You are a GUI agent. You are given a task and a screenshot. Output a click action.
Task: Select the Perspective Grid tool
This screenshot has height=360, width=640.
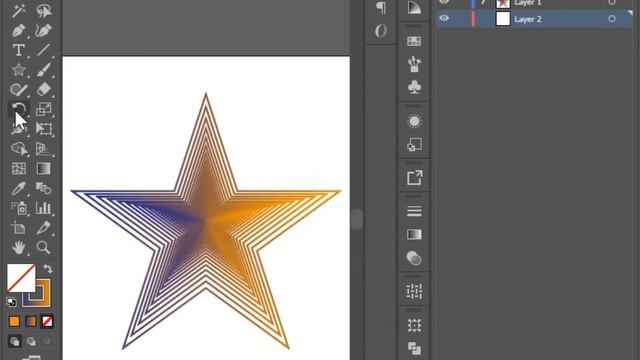point(43,149)
